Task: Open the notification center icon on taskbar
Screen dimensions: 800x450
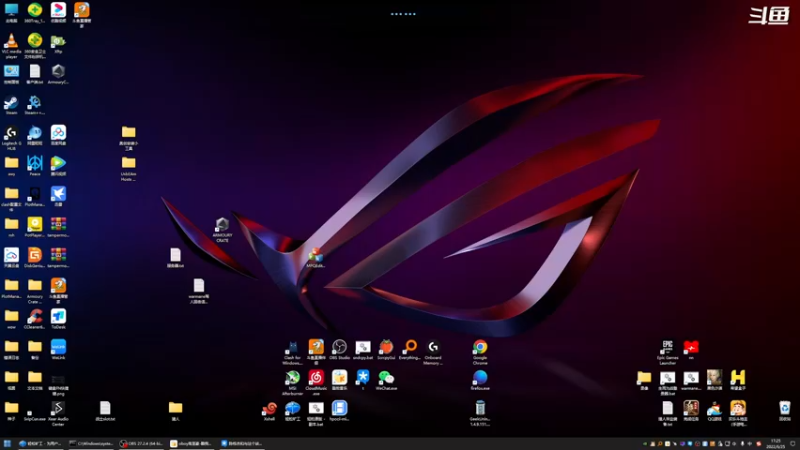Action: [x=793, y=443]
